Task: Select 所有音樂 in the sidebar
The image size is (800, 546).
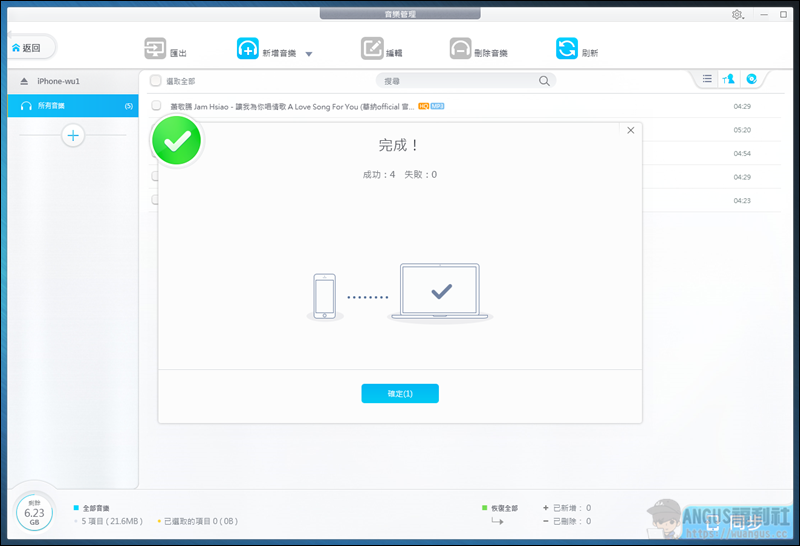Action: (70, 105)
